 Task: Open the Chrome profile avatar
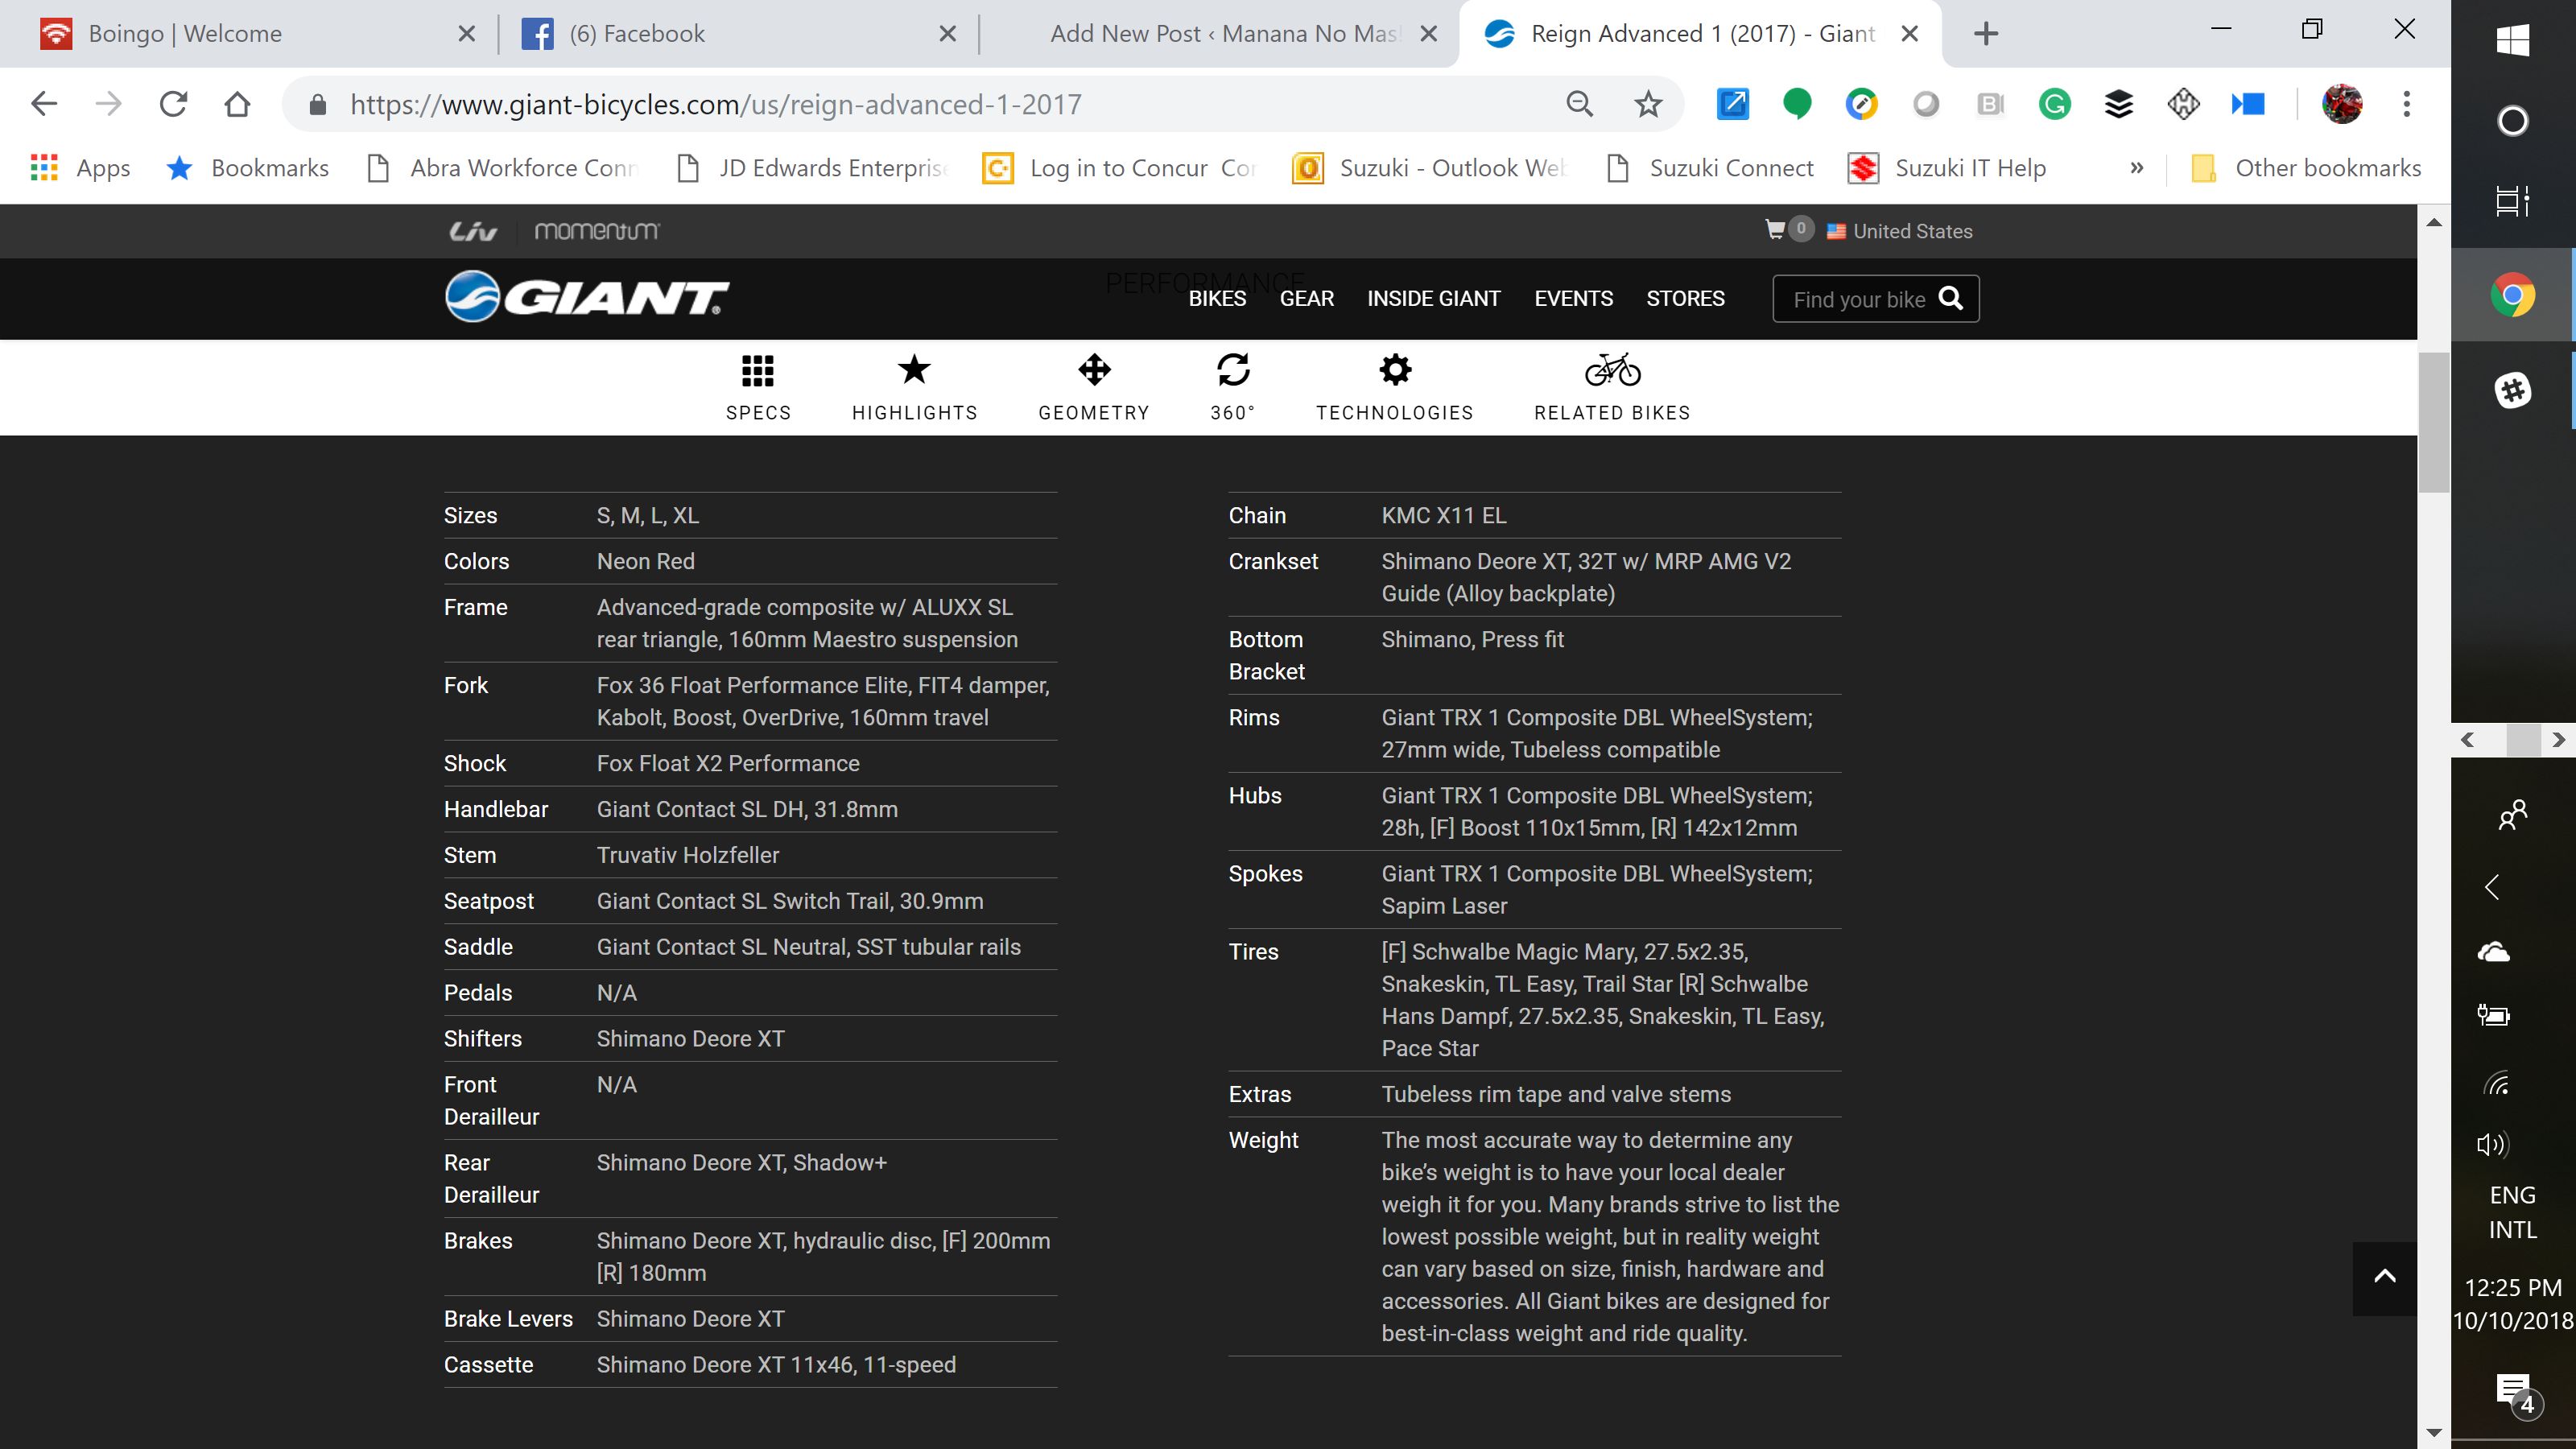(x=2342, y=104)
